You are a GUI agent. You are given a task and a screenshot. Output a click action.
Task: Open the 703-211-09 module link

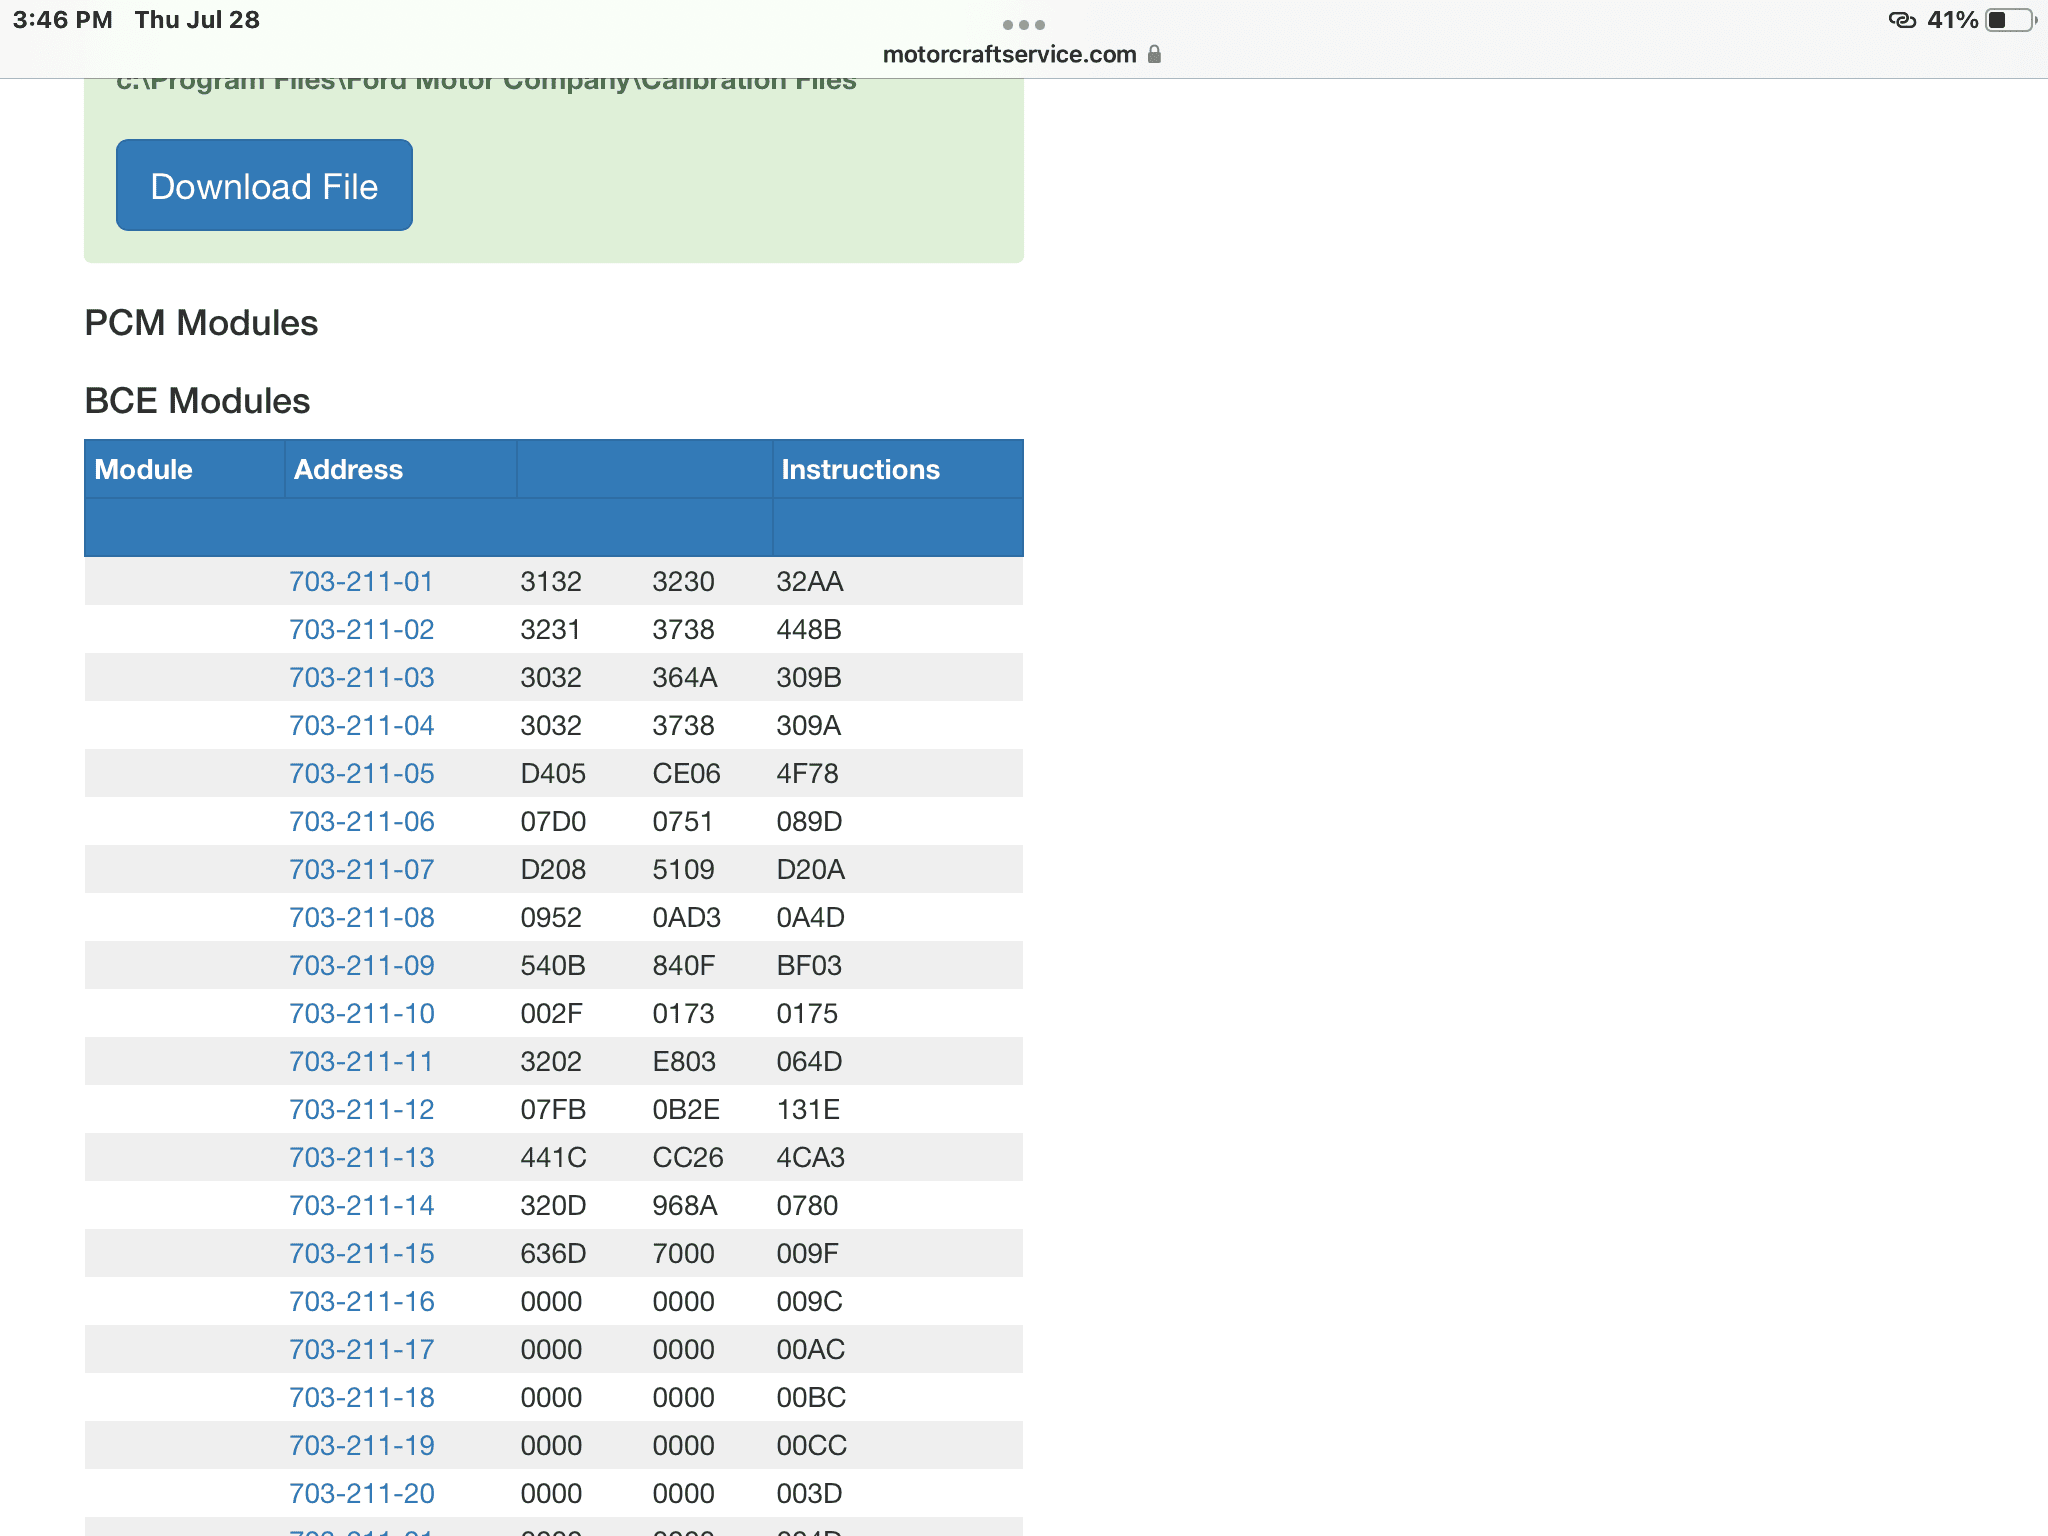click(361, 965)
